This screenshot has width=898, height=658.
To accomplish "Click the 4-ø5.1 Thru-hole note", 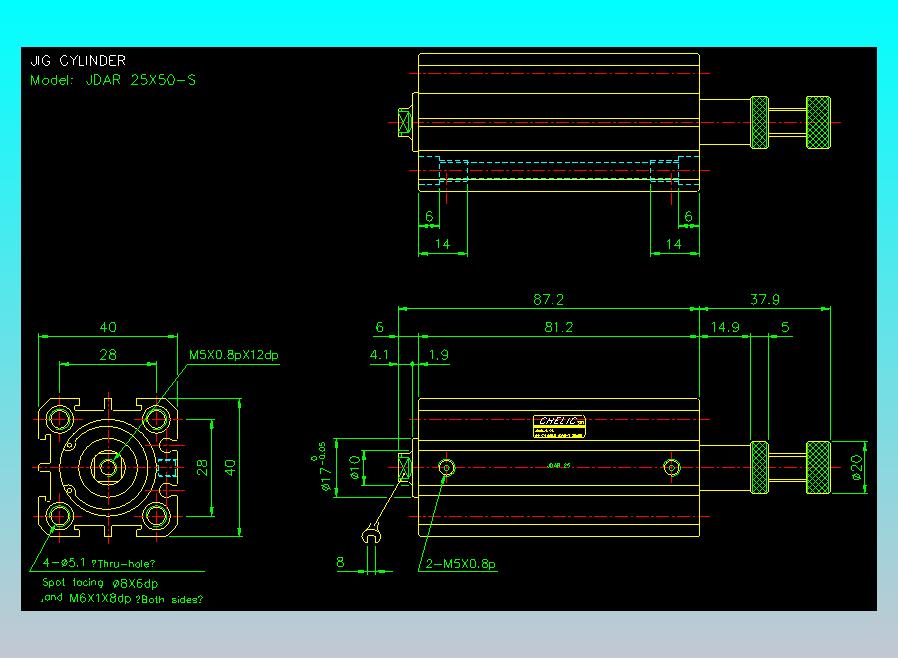I will point(99,564).
